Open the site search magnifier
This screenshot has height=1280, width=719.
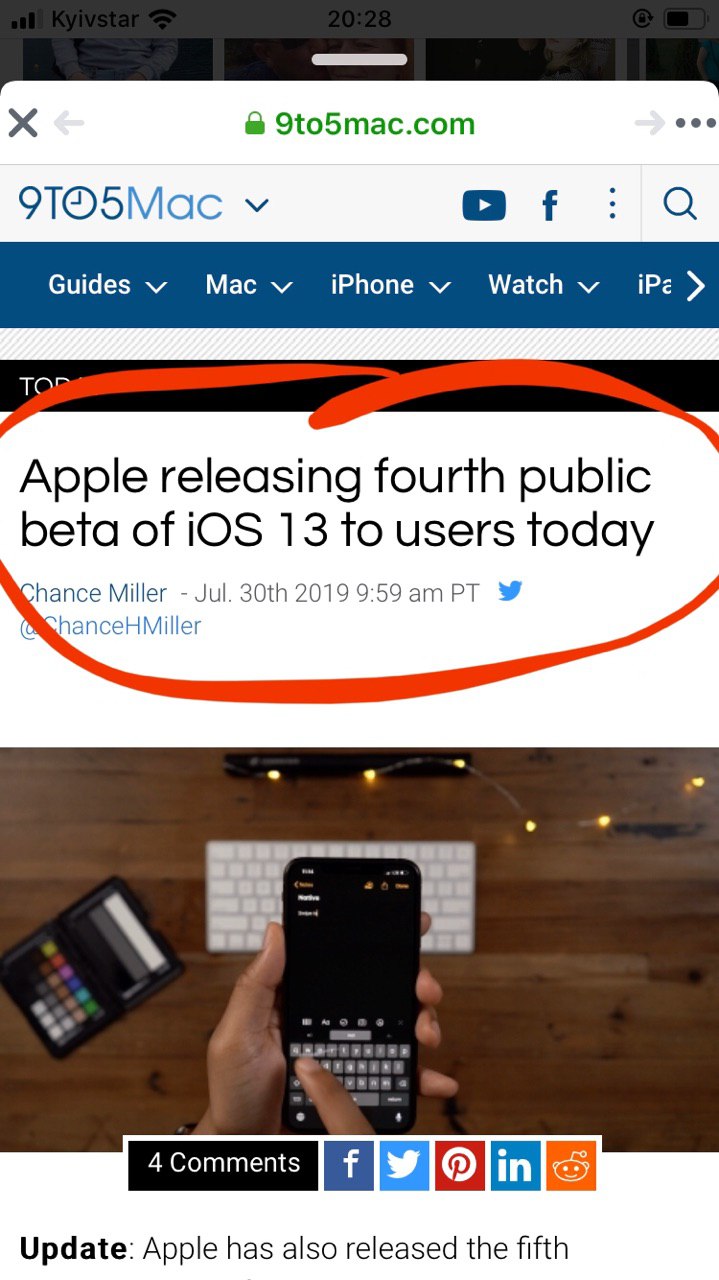680,204
